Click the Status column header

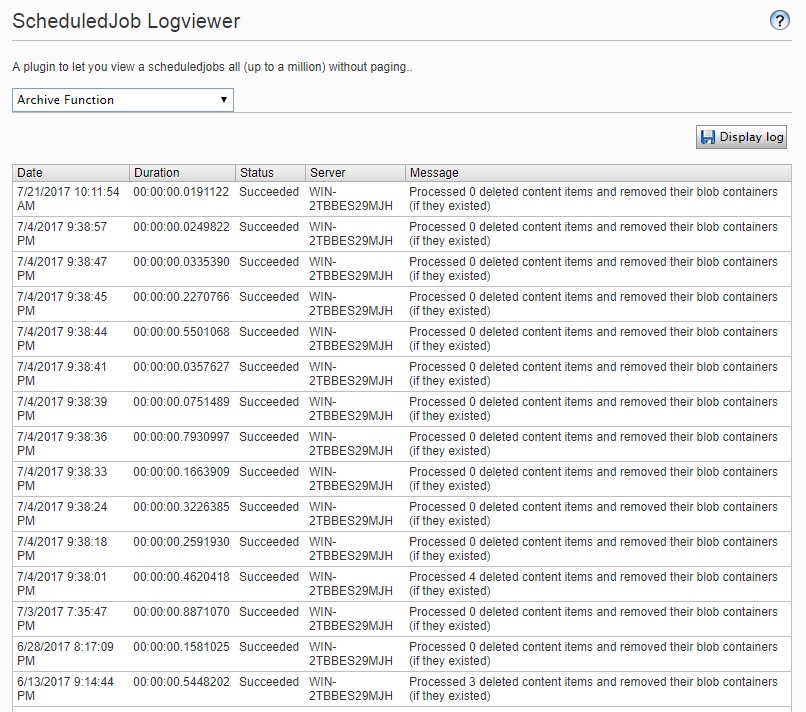(260, 172)
